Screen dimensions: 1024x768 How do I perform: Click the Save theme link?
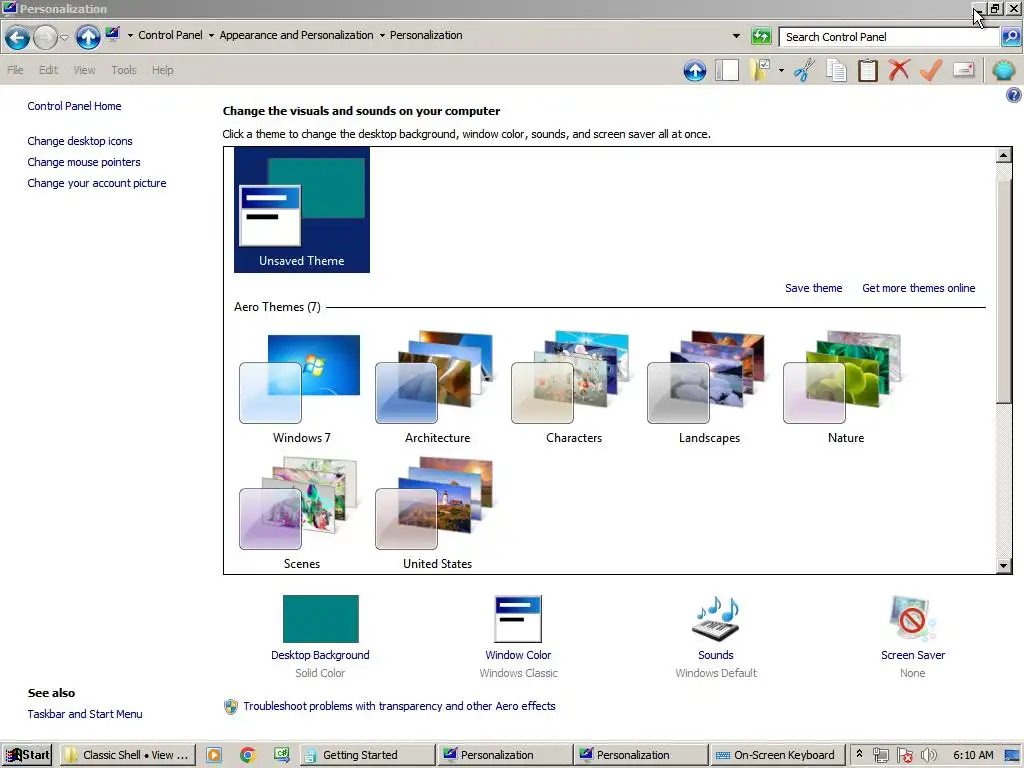813,288
